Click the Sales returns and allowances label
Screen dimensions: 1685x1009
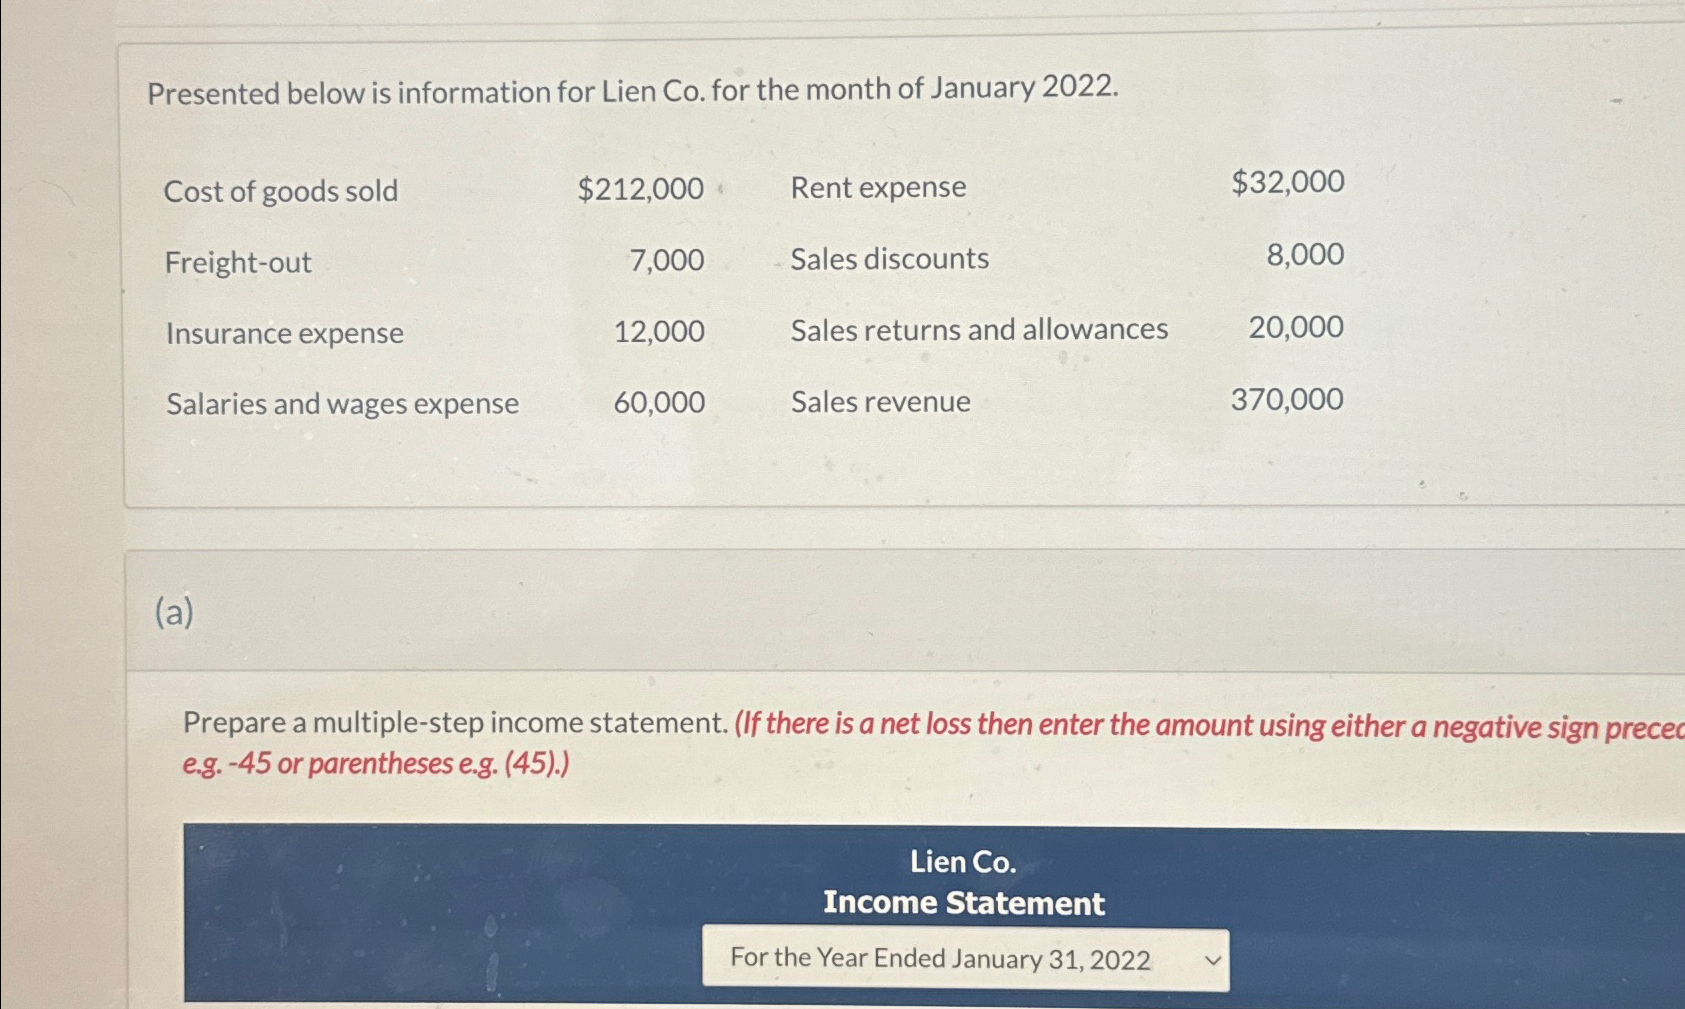[x=978, y=329]
